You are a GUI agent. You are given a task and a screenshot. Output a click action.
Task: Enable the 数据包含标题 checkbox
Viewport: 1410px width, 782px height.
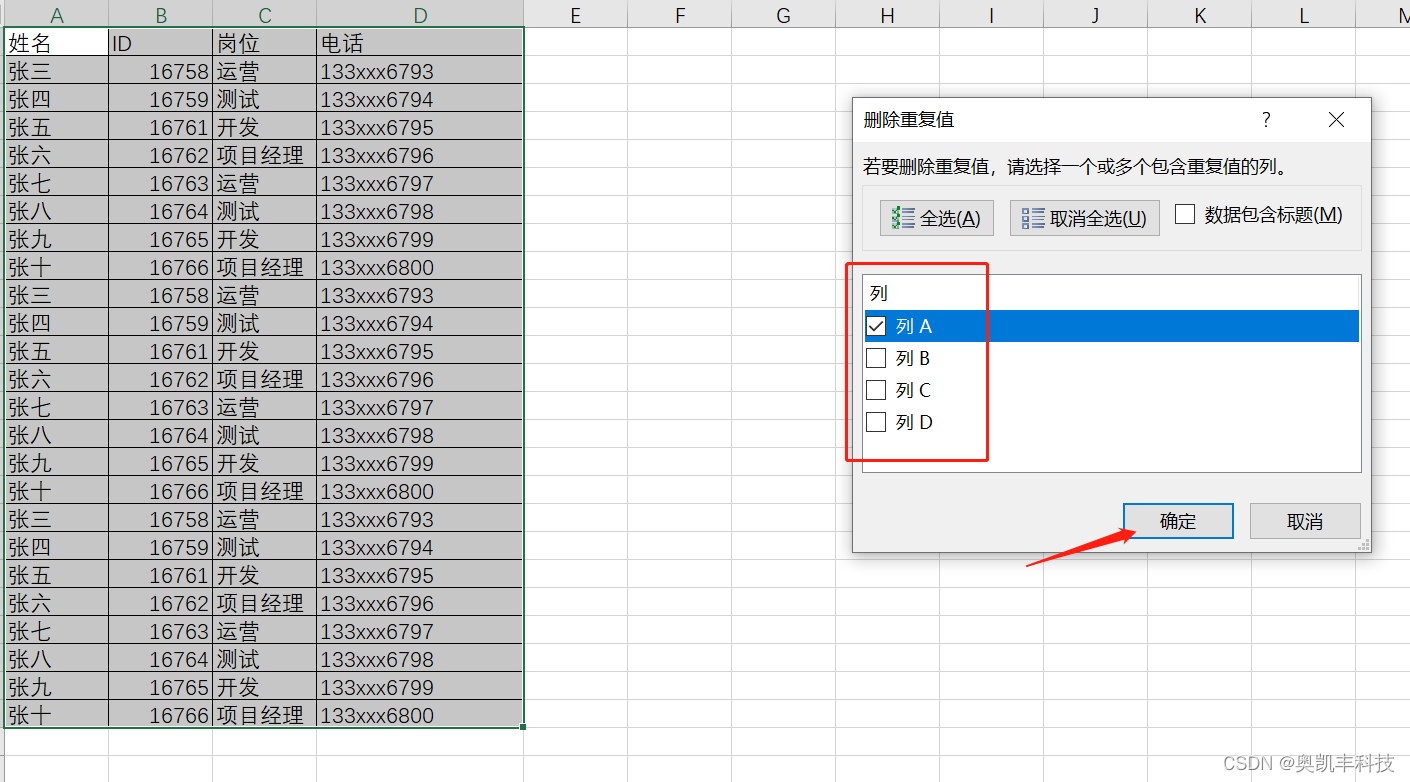coord(1184,213)
